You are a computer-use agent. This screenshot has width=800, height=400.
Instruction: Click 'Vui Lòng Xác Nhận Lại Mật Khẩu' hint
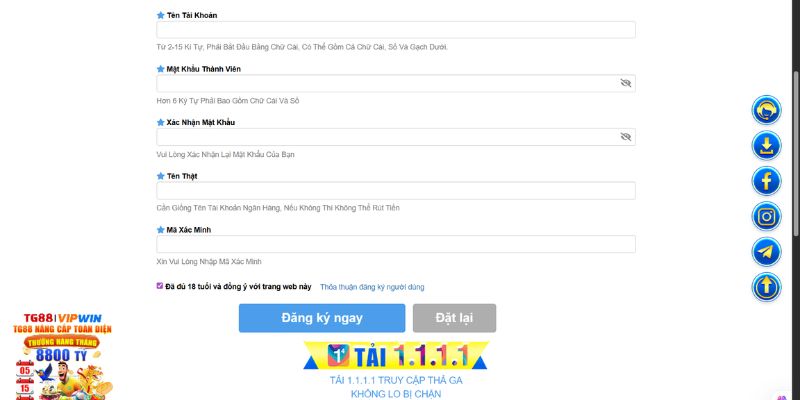226,155
